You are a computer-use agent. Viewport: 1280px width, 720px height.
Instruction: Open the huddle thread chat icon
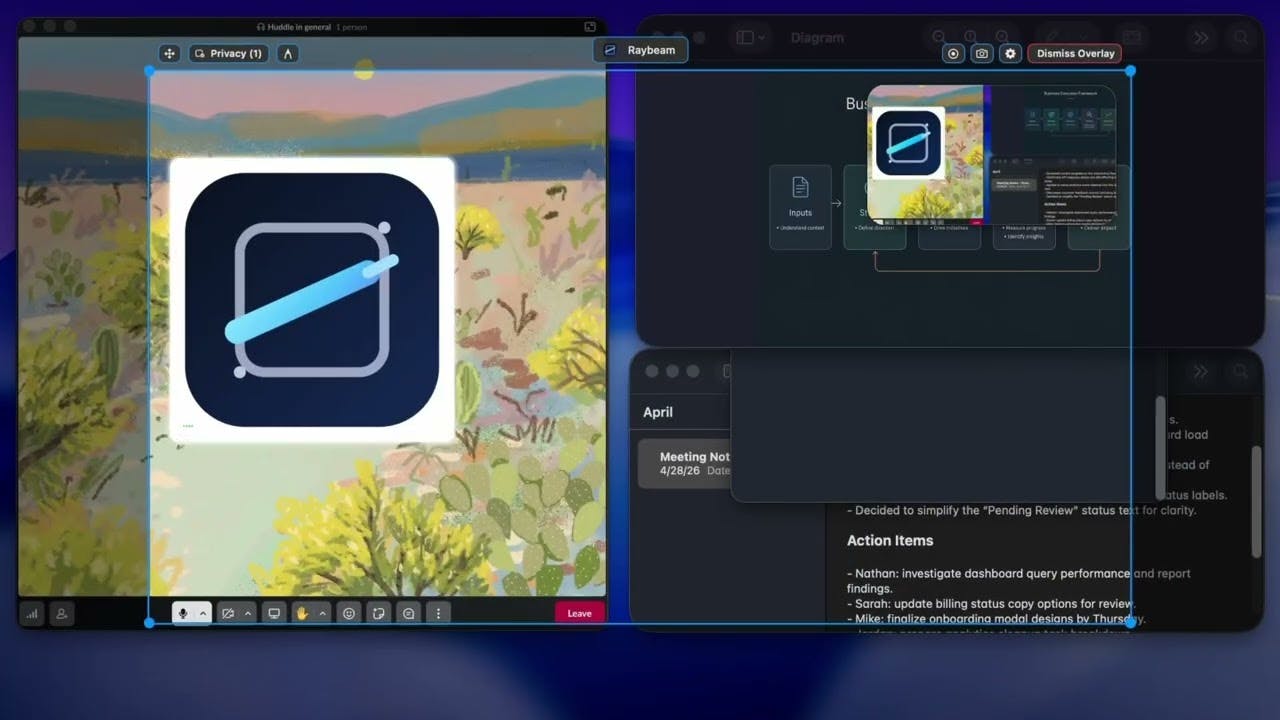408,613
